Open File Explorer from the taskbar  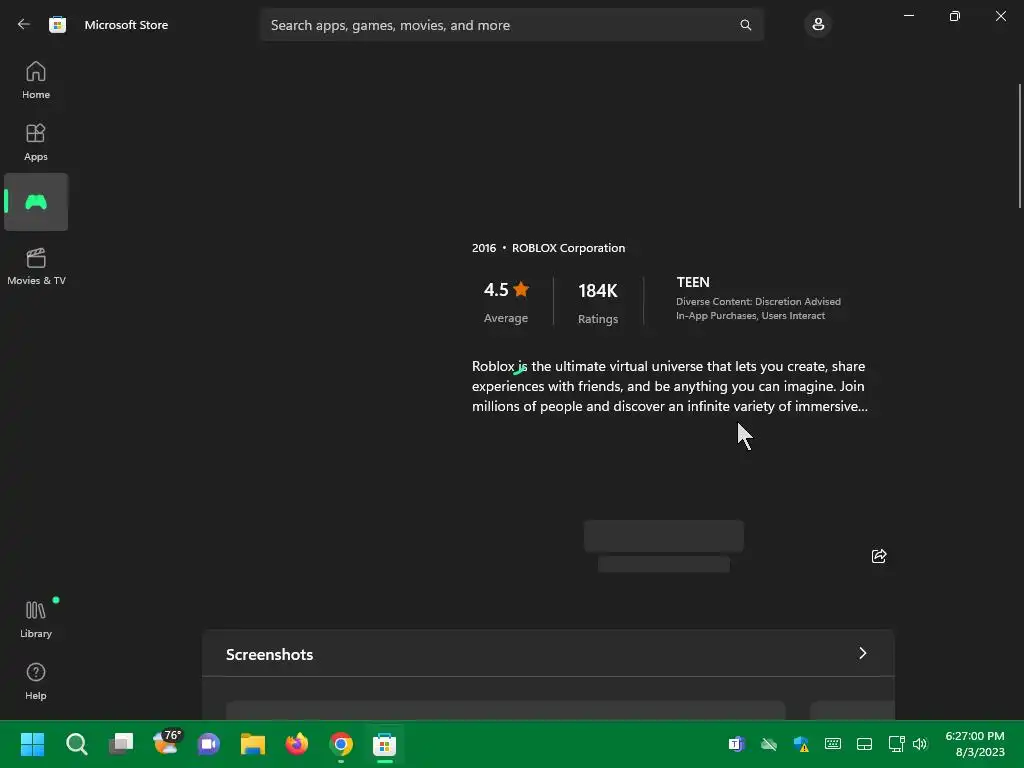coord(253,744)
